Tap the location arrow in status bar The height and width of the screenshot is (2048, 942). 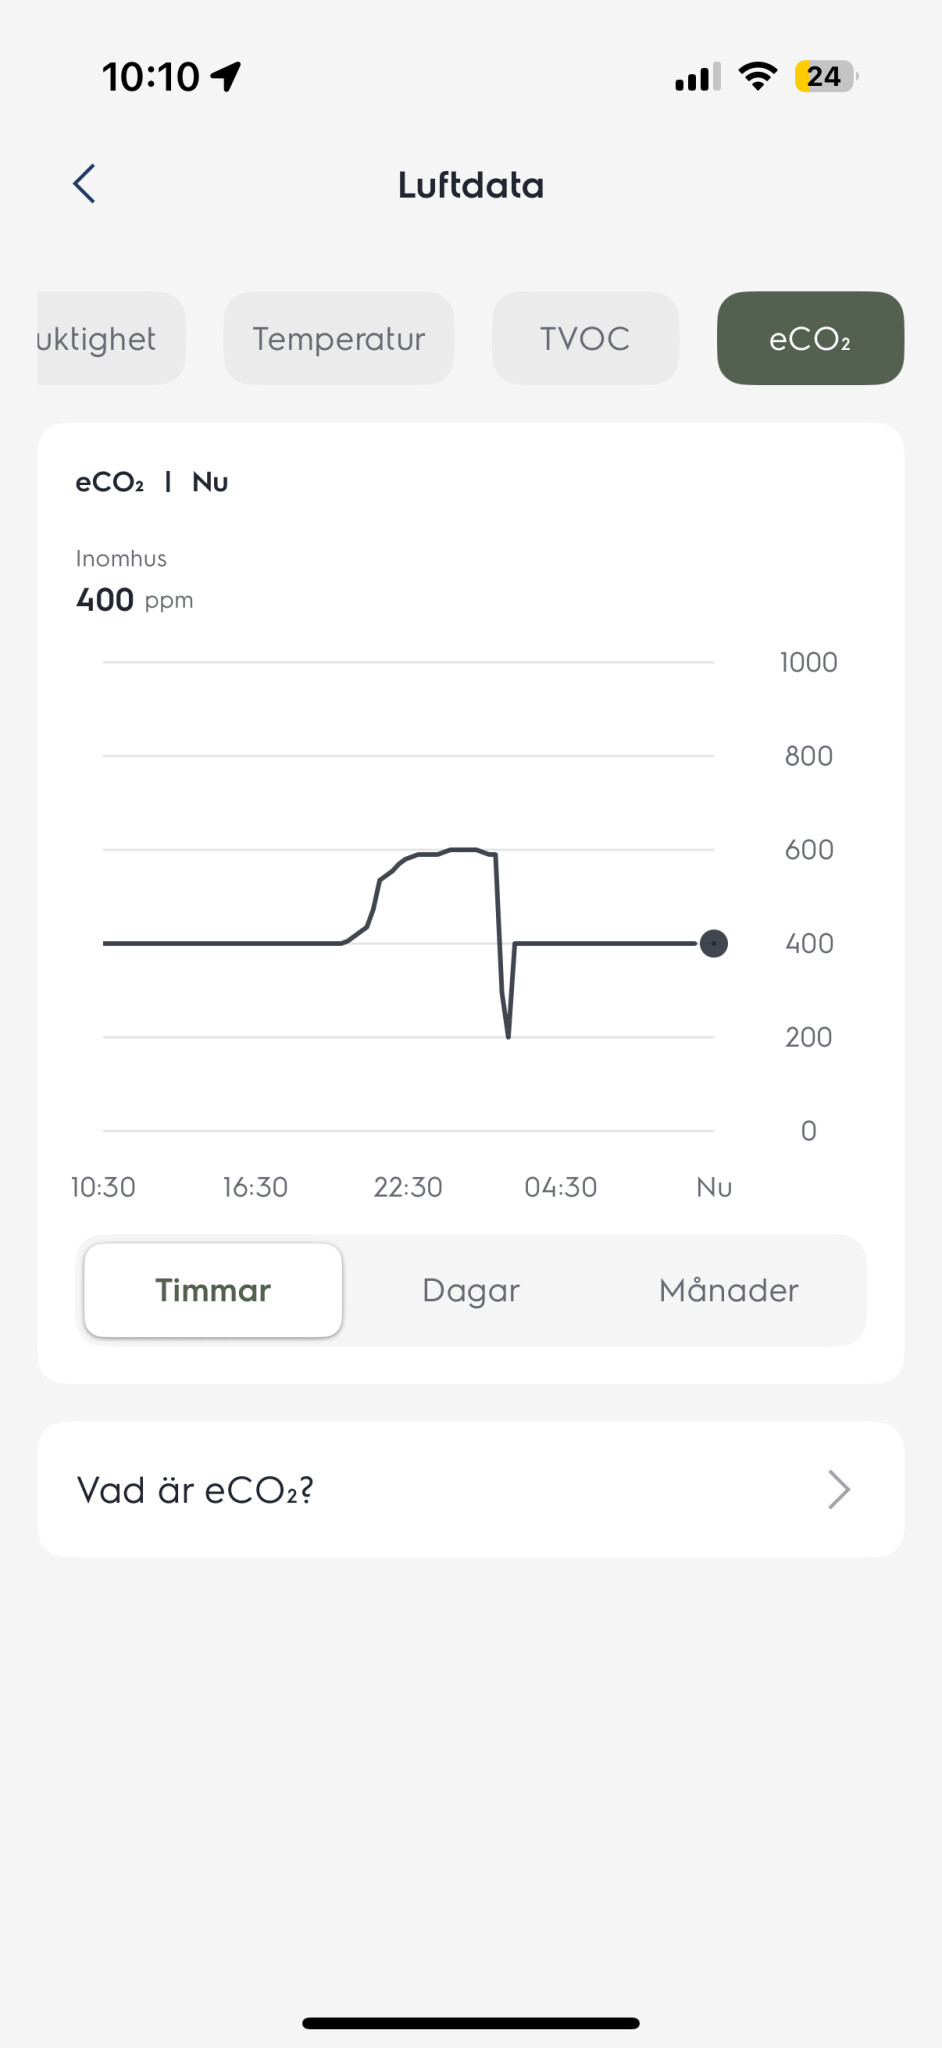[227, 76]
